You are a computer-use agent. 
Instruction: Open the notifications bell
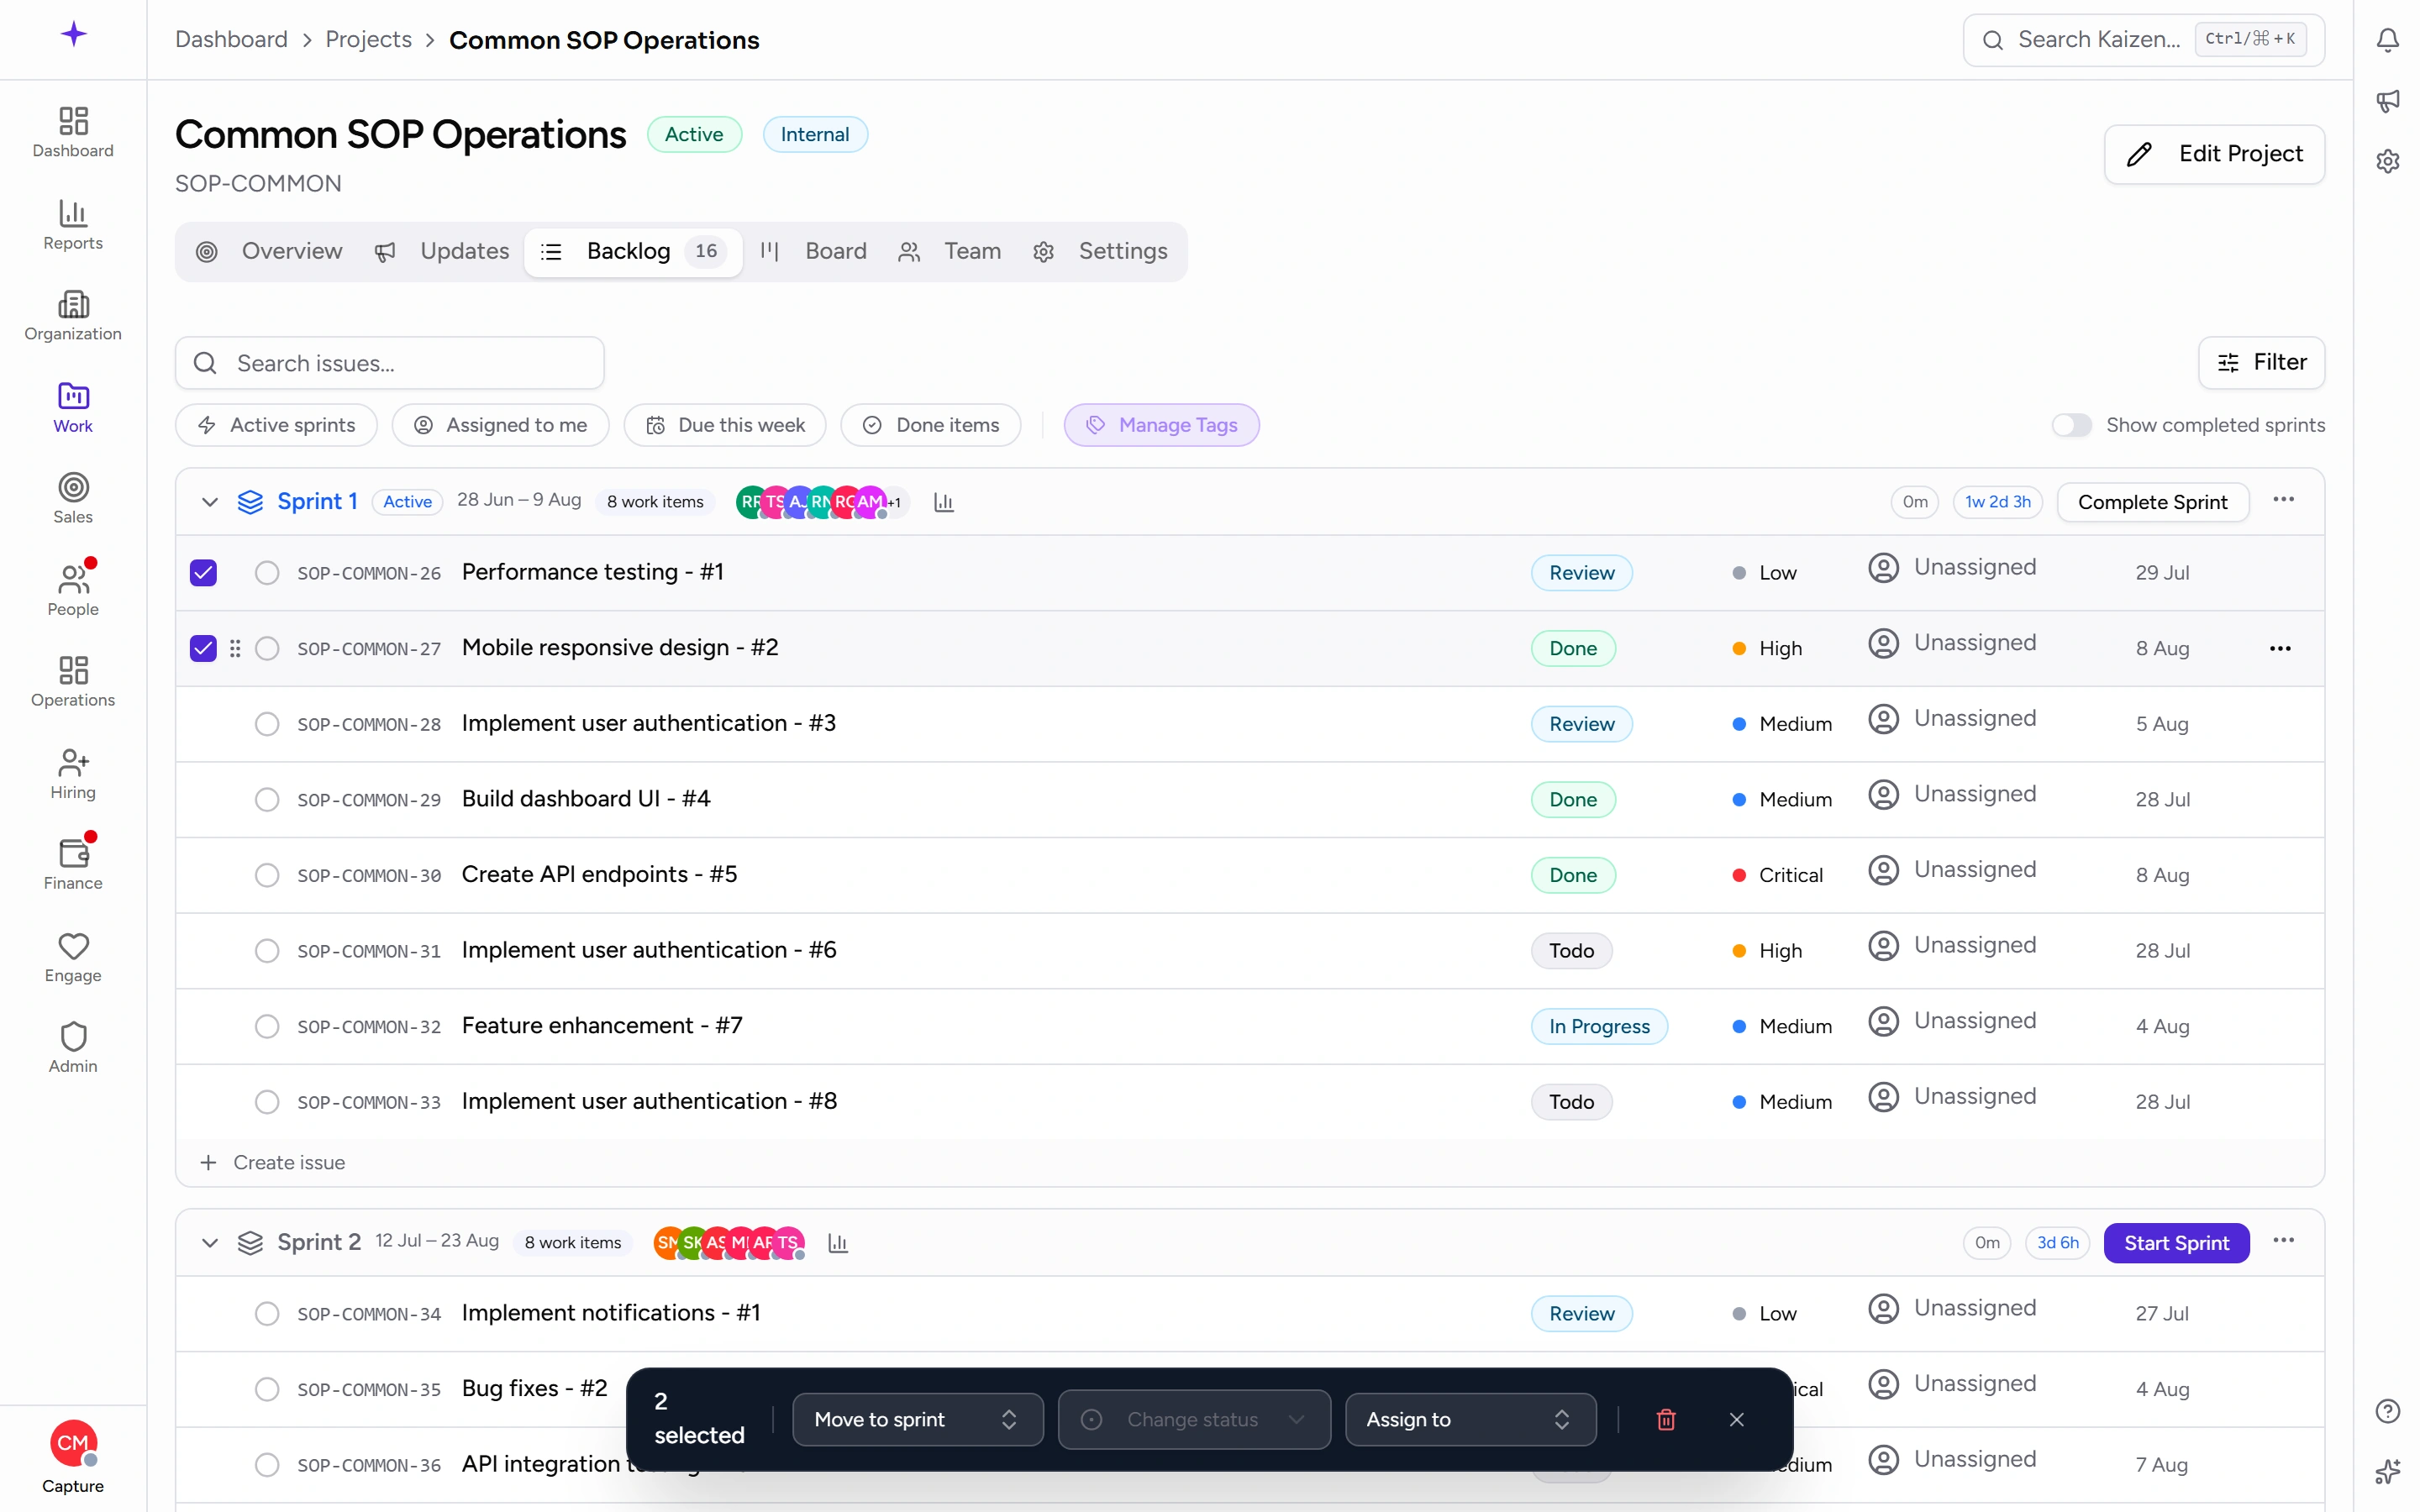click(x=2387, y=40)
